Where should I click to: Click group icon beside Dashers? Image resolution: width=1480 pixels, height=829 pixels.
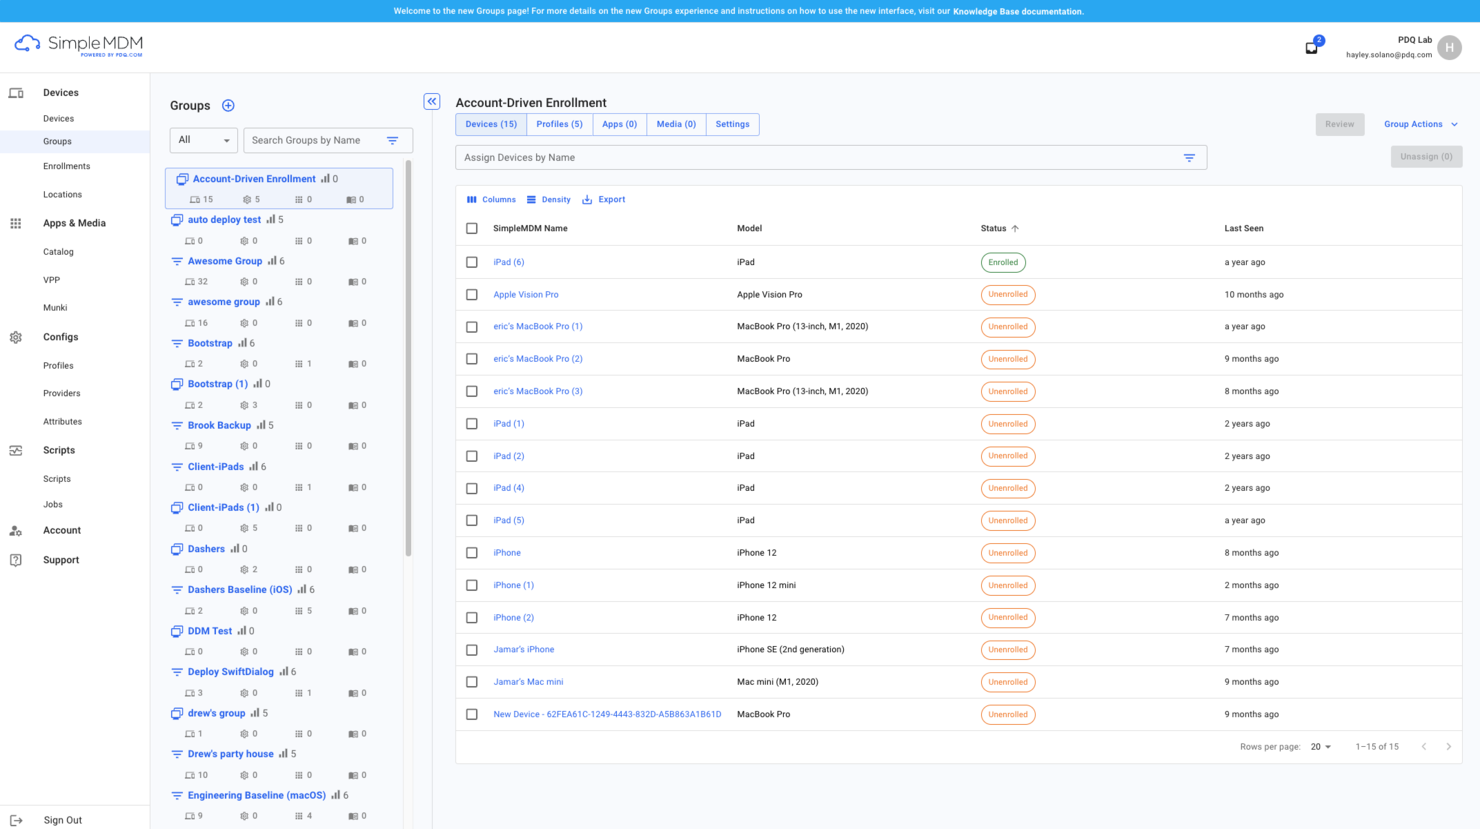pos(177,549)
